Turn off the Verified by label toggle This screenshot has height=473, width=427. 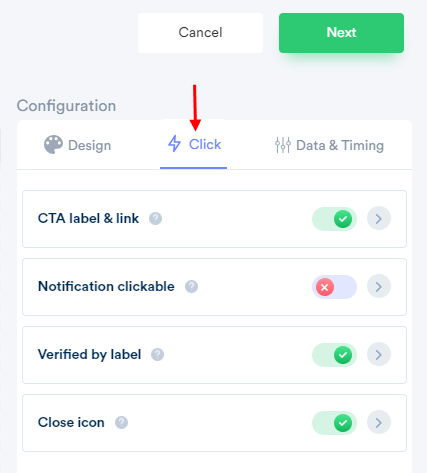334,355
